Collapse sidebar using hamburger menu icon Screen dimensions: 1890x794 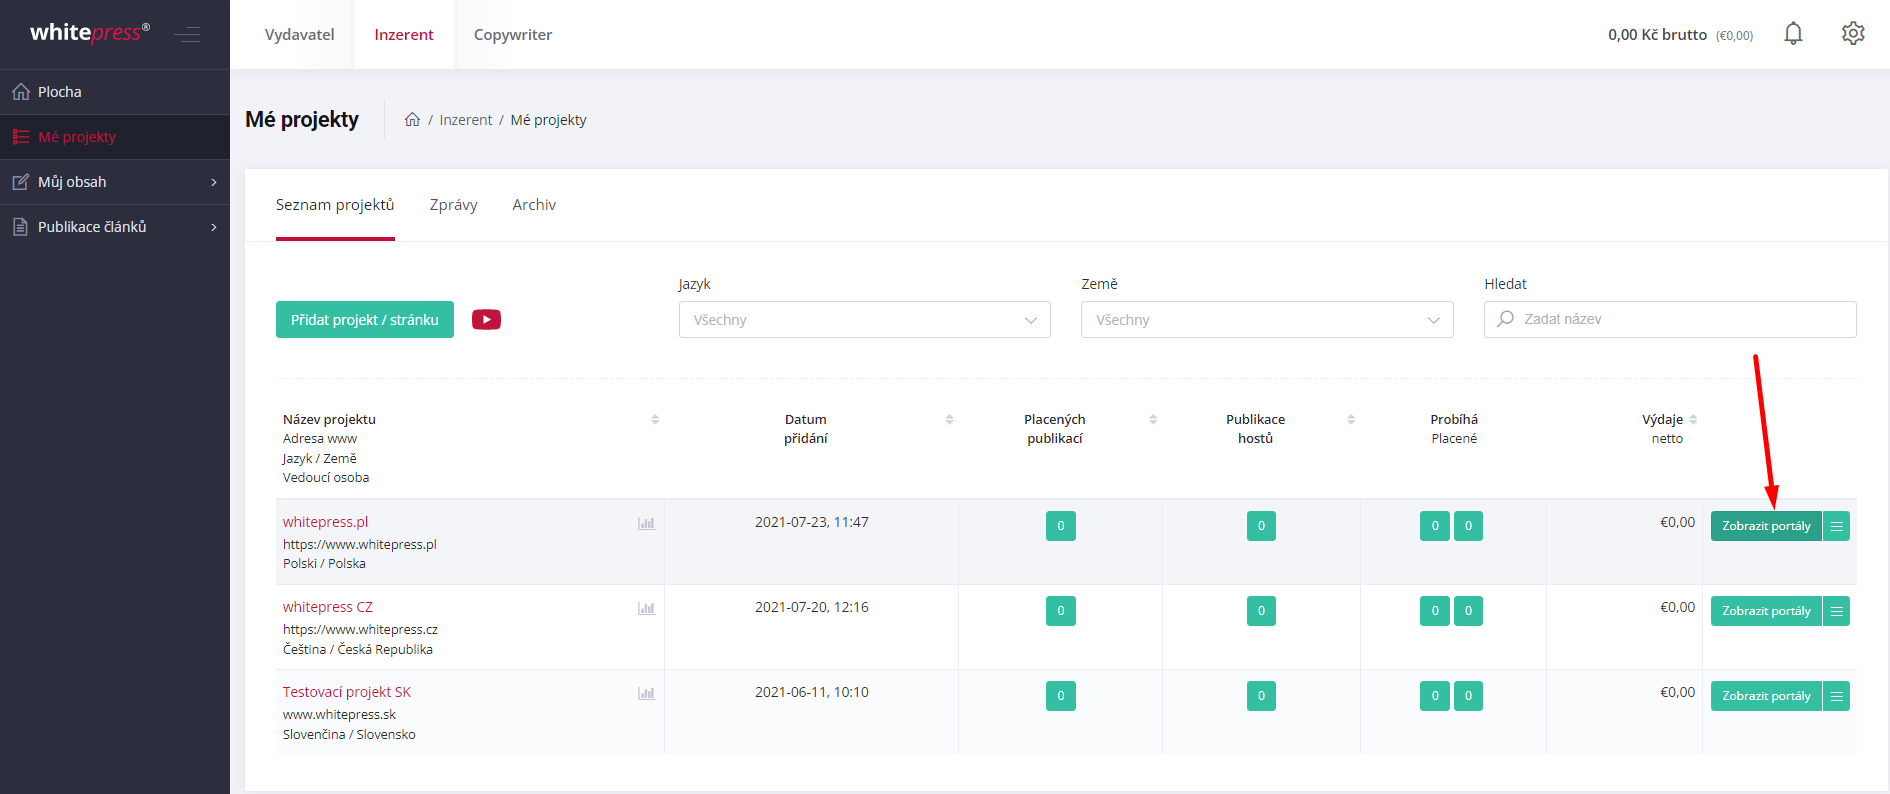(x=187, y=35)
